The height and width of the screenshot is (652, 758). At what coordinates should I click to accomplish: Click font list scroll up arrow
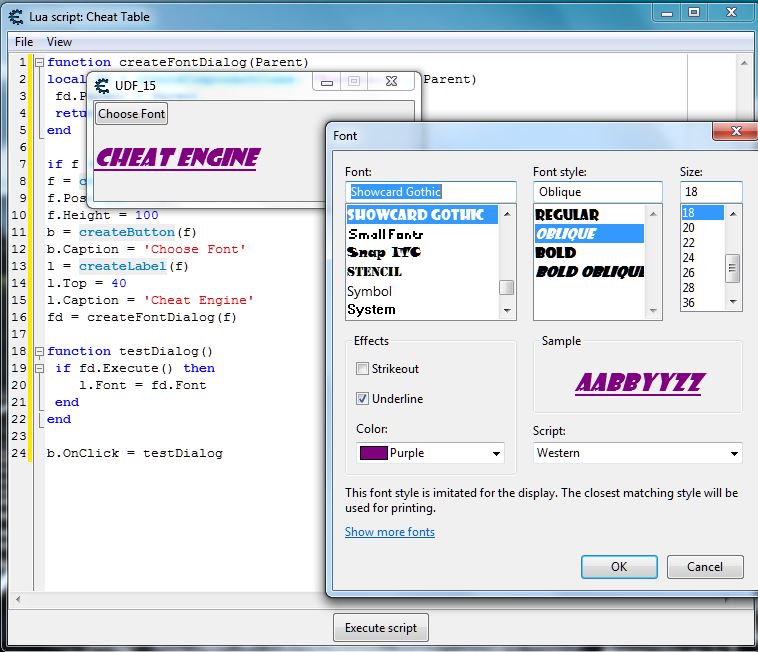tap(507, 214)
